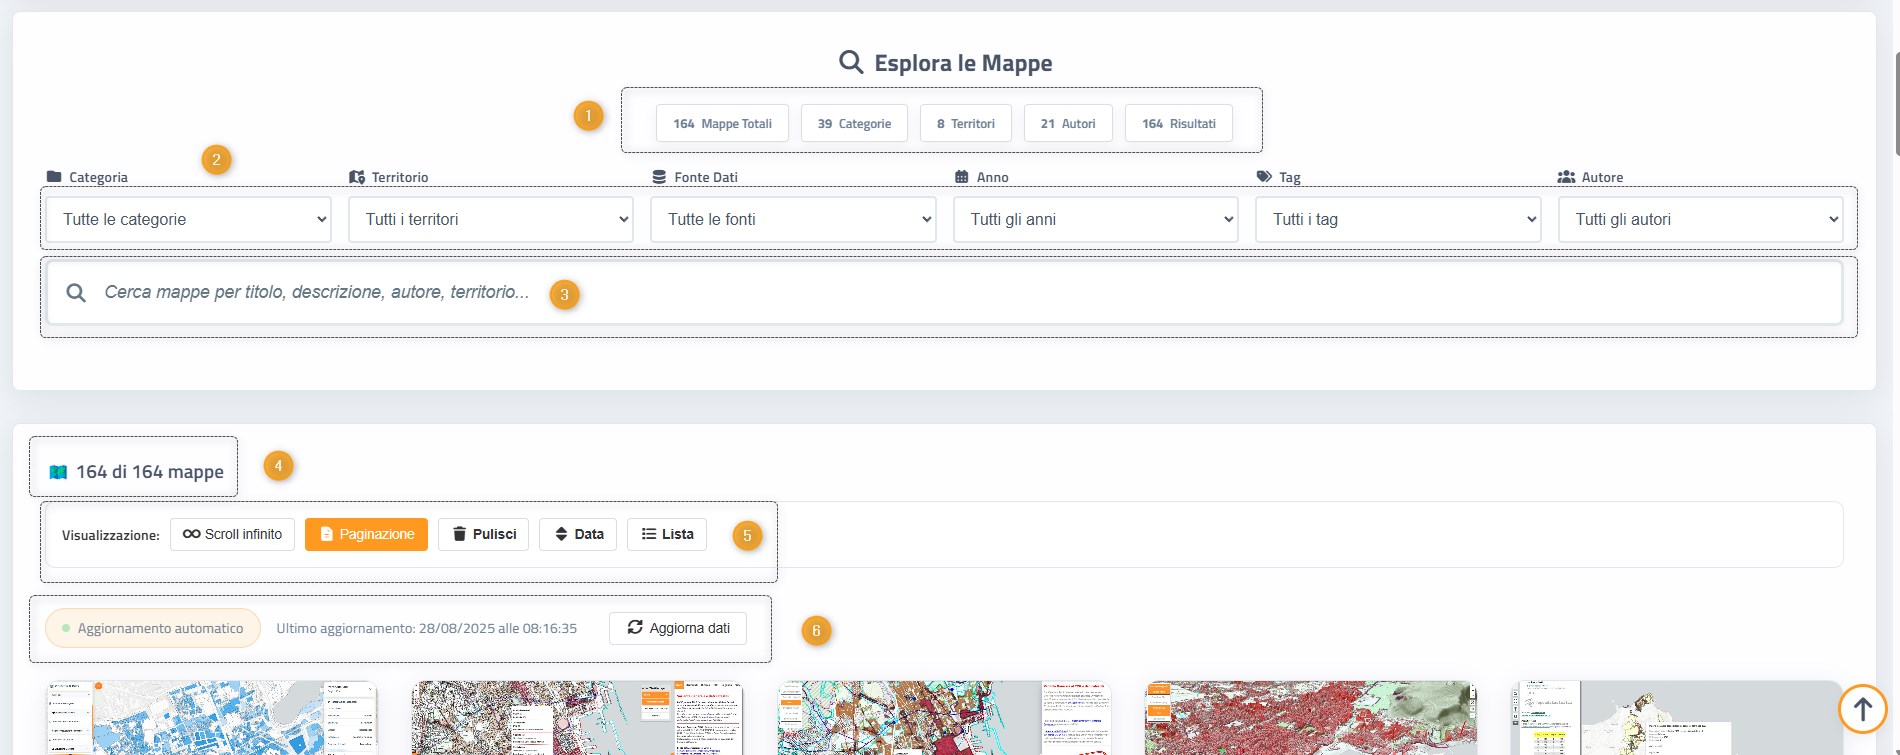Select Paginazione view mode
The image size is (1900, 755).
366,534
